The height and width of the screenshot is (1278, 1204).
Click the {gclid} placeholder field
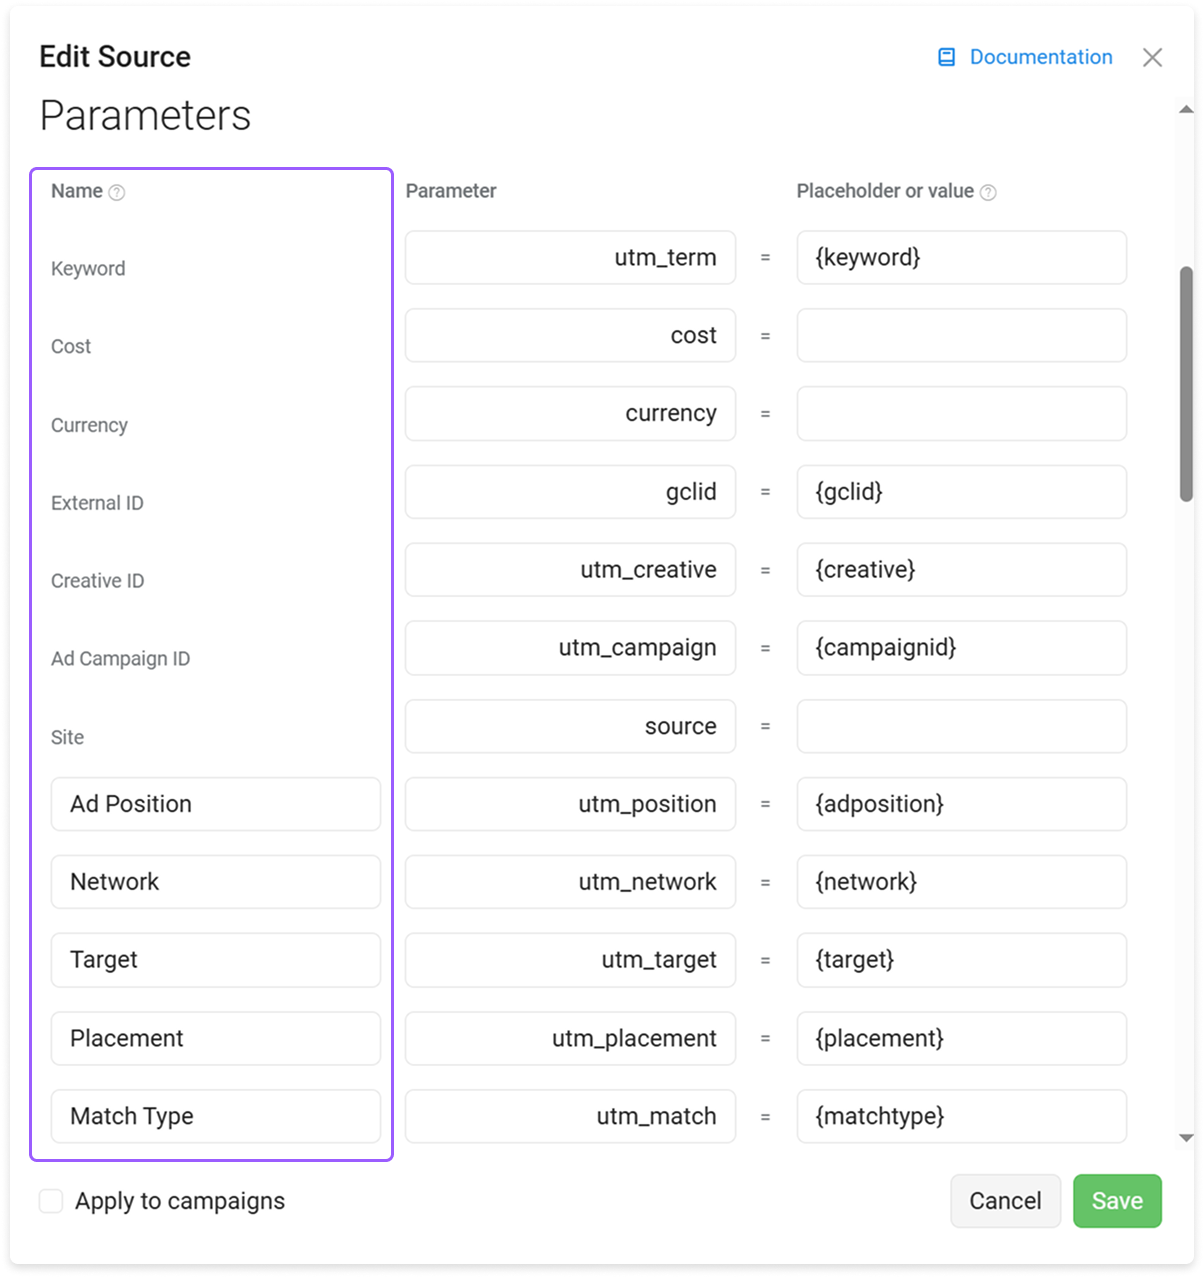coord(961,492)
